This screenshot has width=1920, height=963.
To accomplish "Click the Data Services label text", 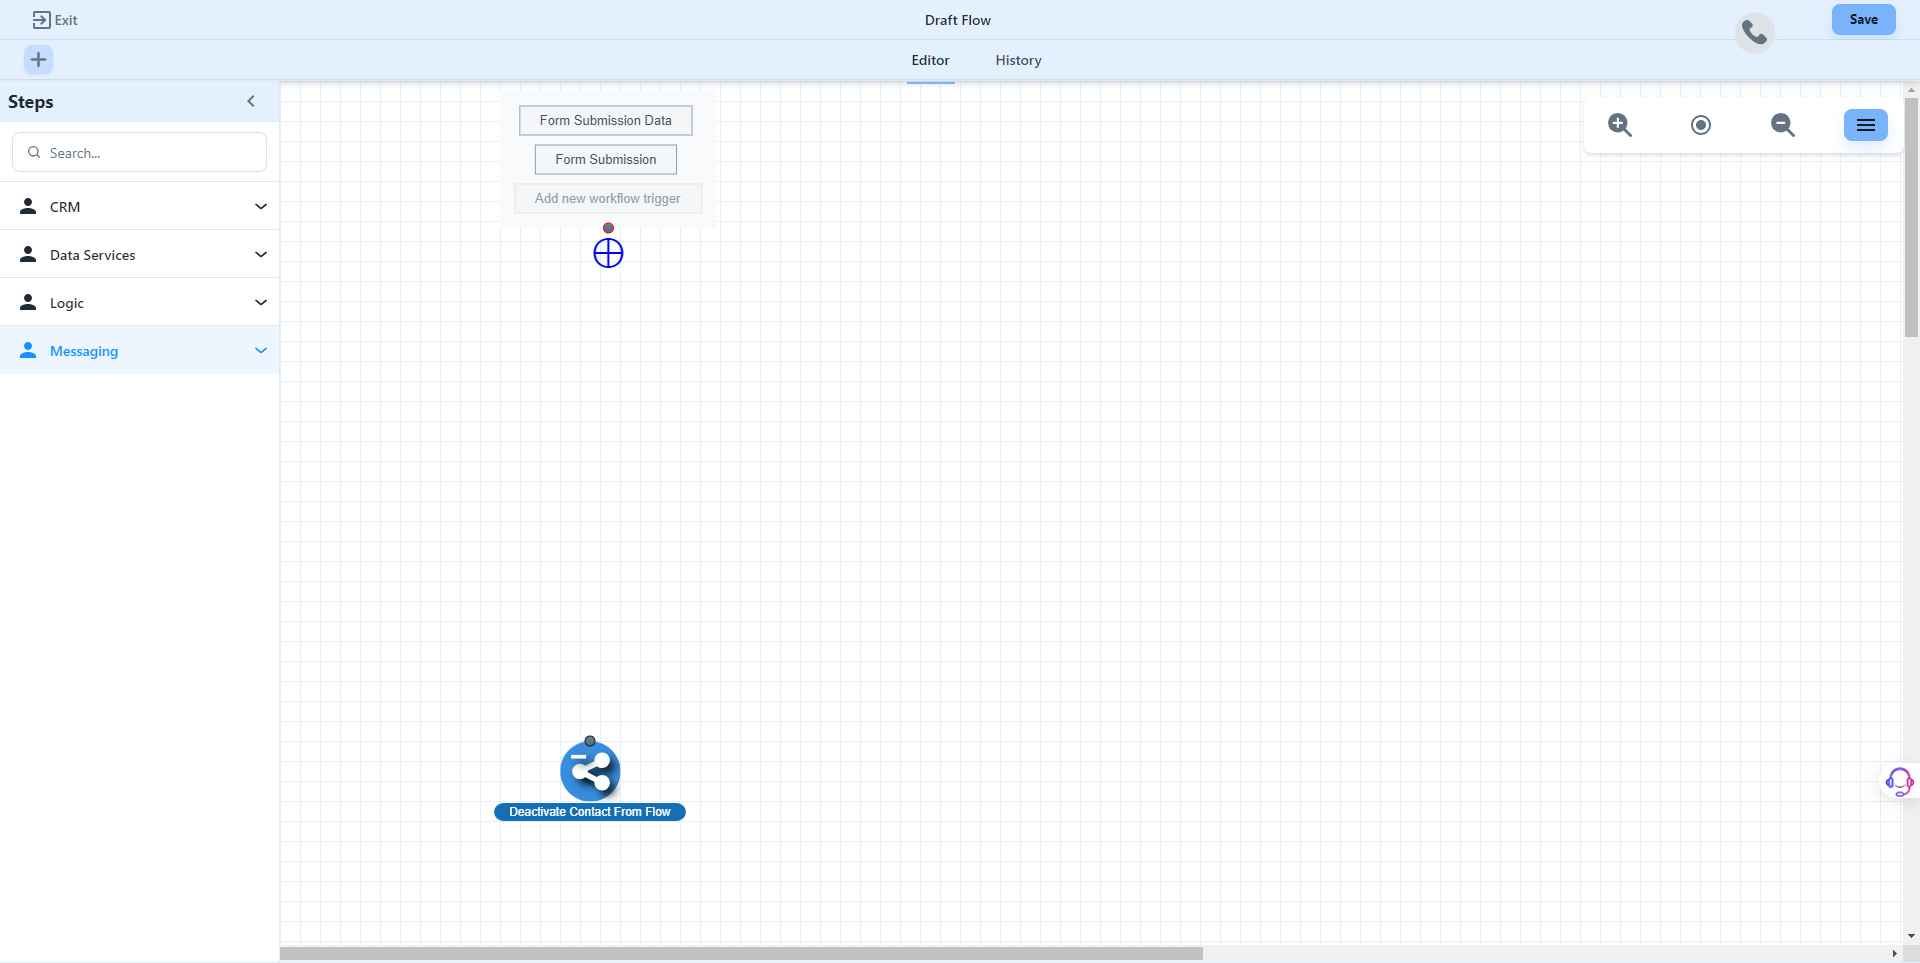I will (x=92, y=255).
